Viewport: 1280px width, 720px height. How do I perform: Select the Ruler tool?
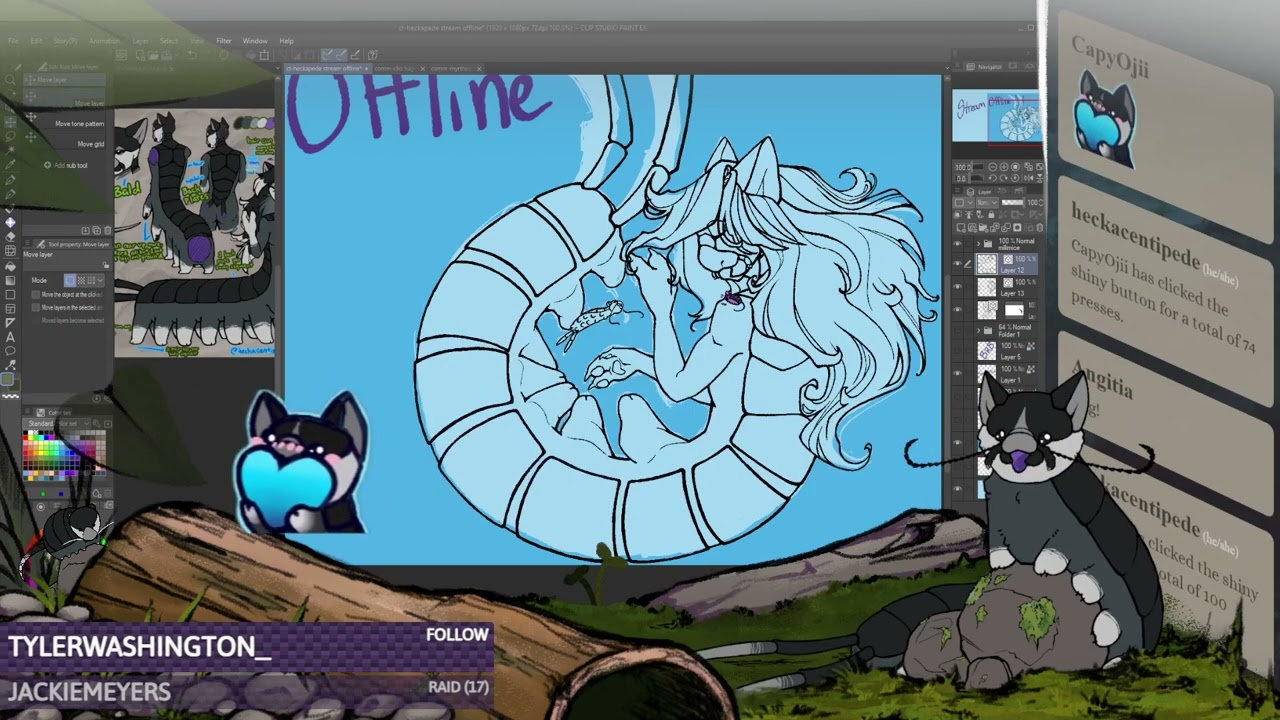pos(10,323)
